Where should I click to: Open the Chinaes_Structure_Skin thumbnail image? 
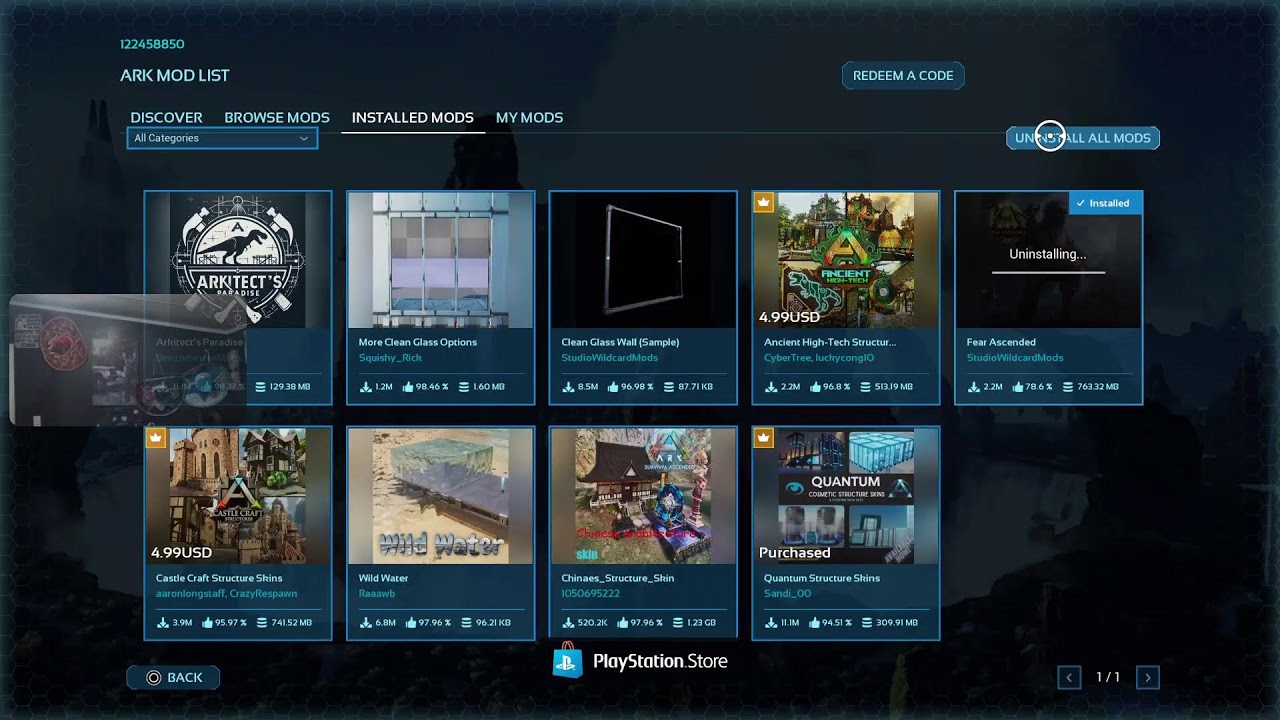[643, 496]
